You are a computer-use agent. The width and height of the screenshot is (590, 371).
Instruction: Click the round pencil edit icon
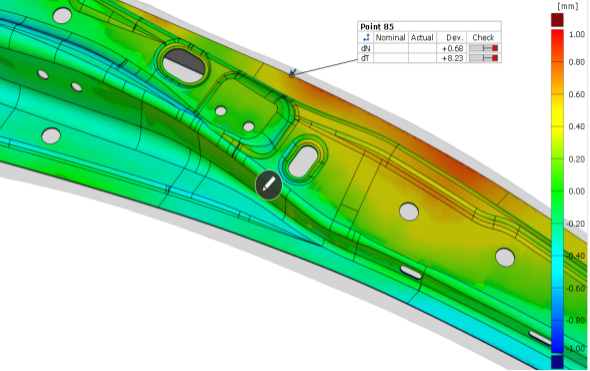[x=269, y=184]
